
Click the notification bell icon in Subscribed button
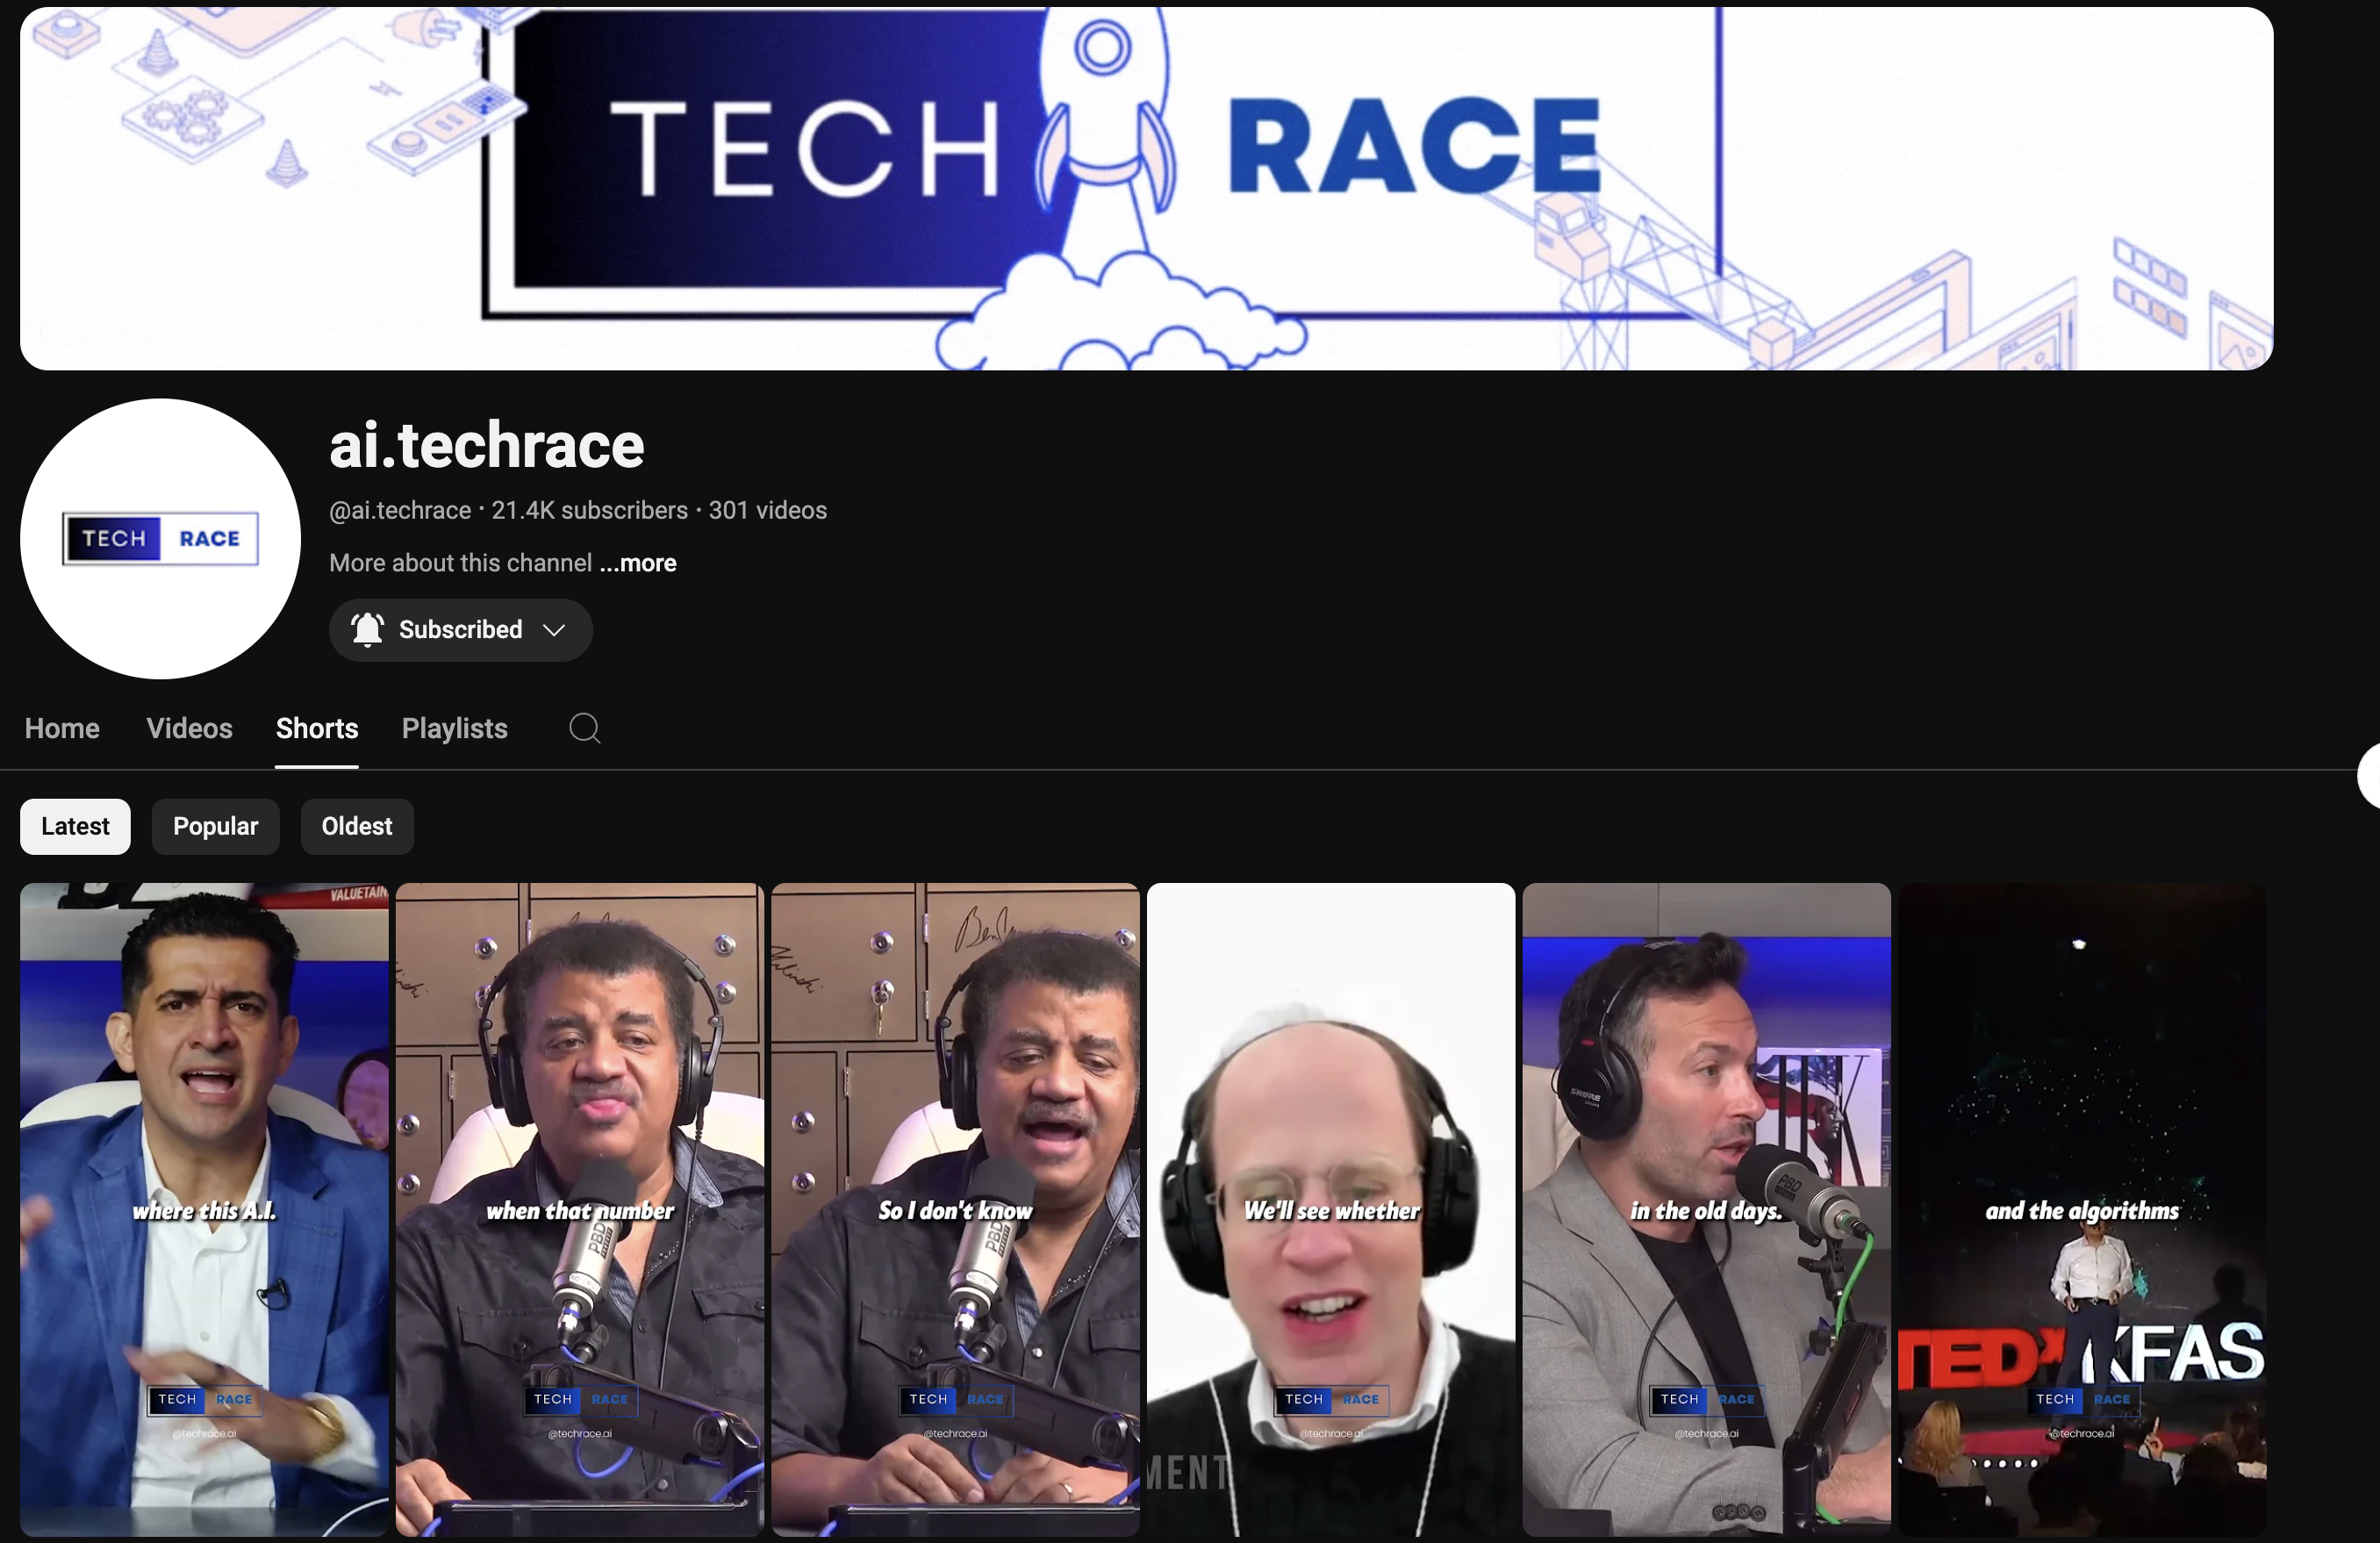pyautogui.click(x=367, y=630)
